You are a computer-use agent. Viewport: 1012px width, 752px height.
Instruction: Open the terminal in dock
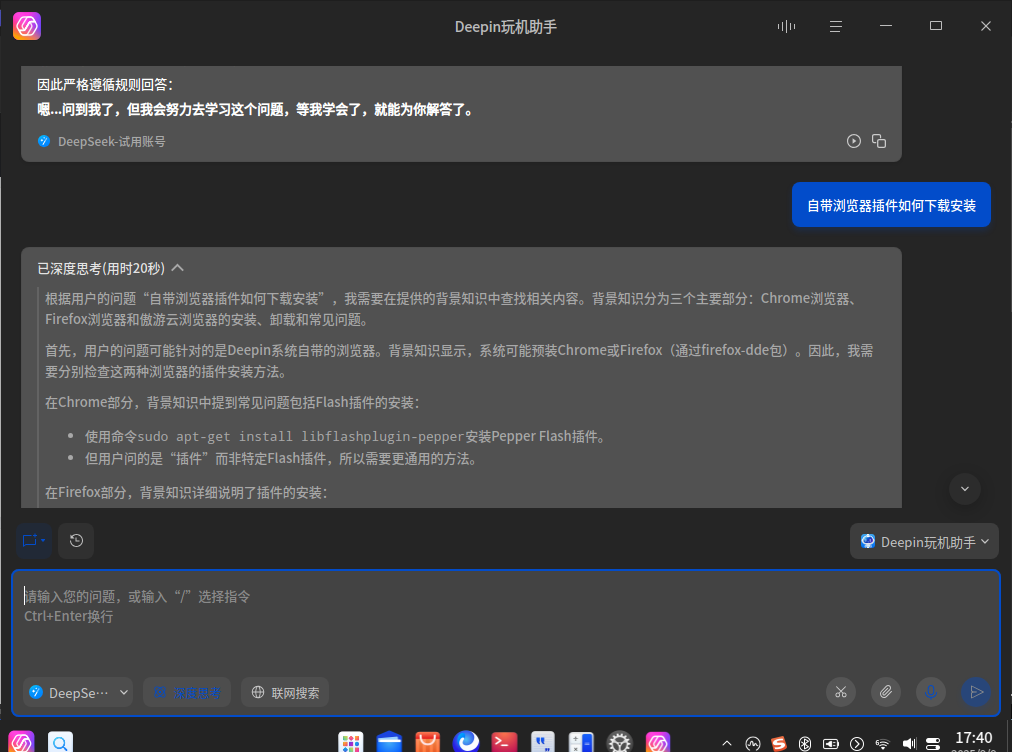tap(504, 742)
